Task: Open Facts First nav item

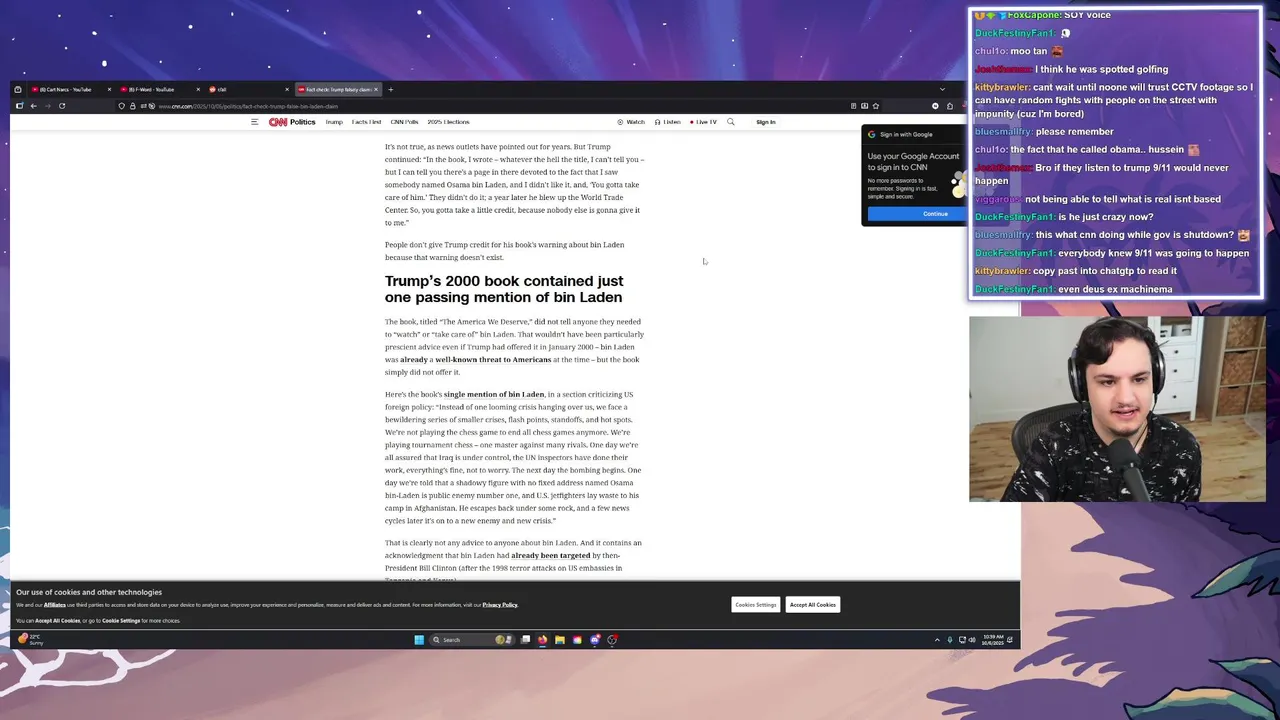Action: pos(366,122)
